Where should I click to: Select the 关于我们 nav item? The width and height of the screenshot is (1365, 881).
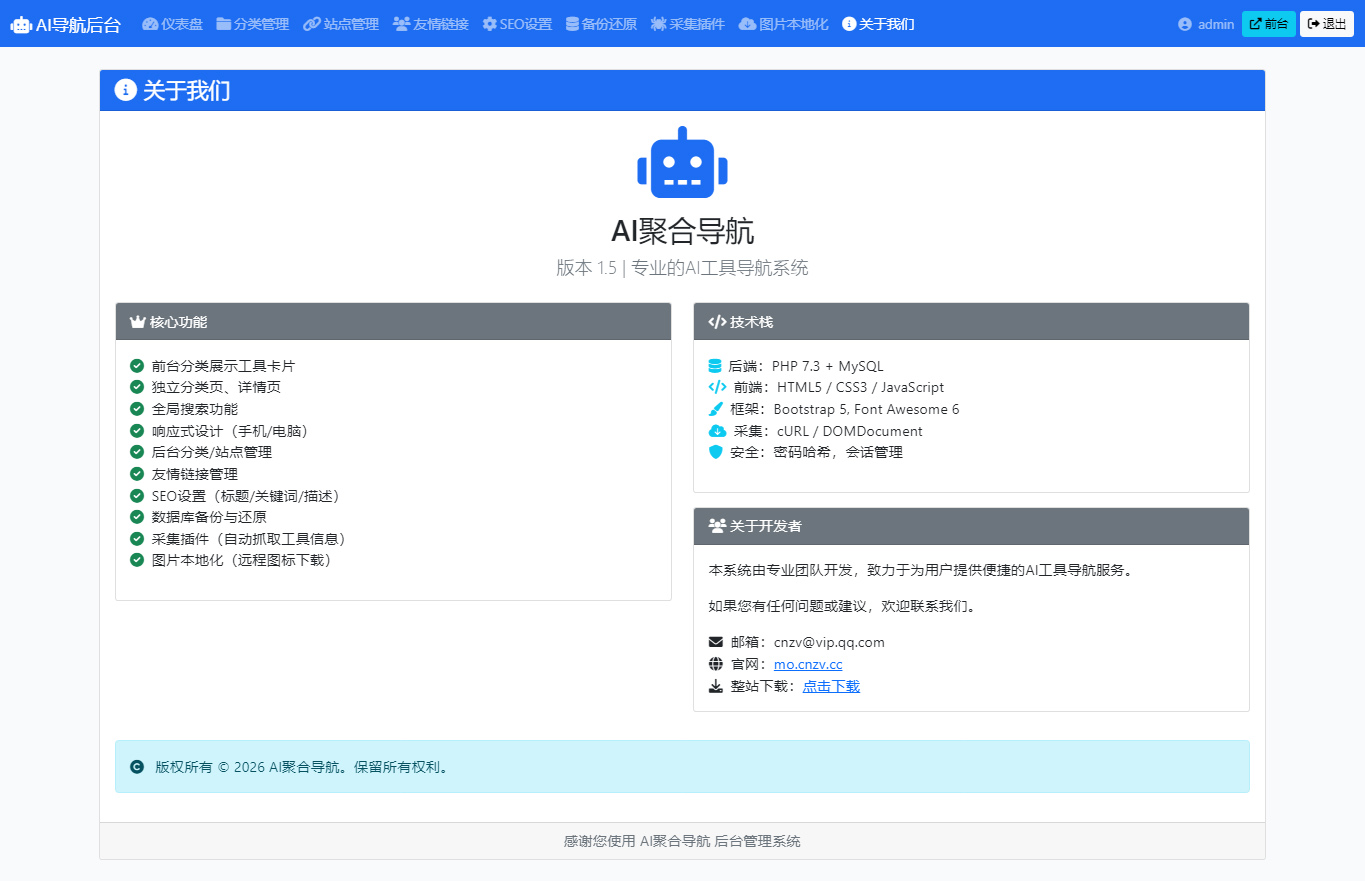[x=878, y=24]
